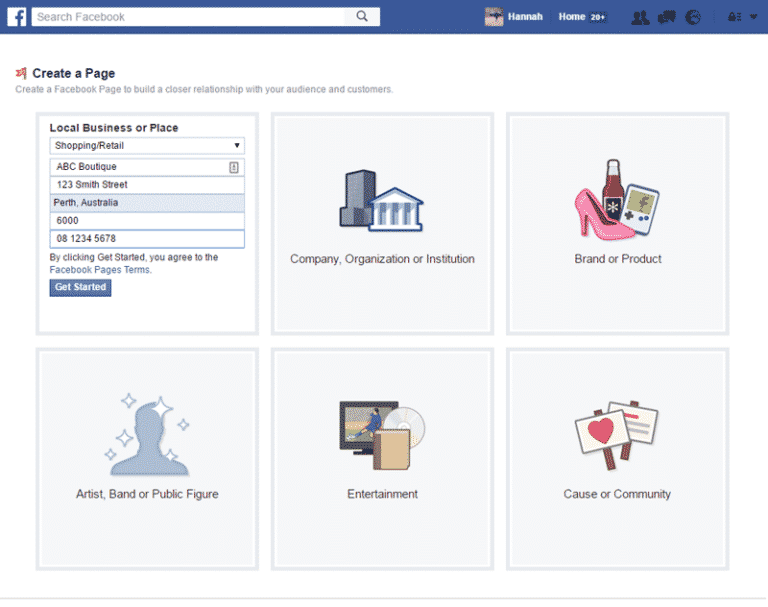This screenshot has width=768, height=607.
Task: Open the Facebook Pages Terms link
Action: 100,270
